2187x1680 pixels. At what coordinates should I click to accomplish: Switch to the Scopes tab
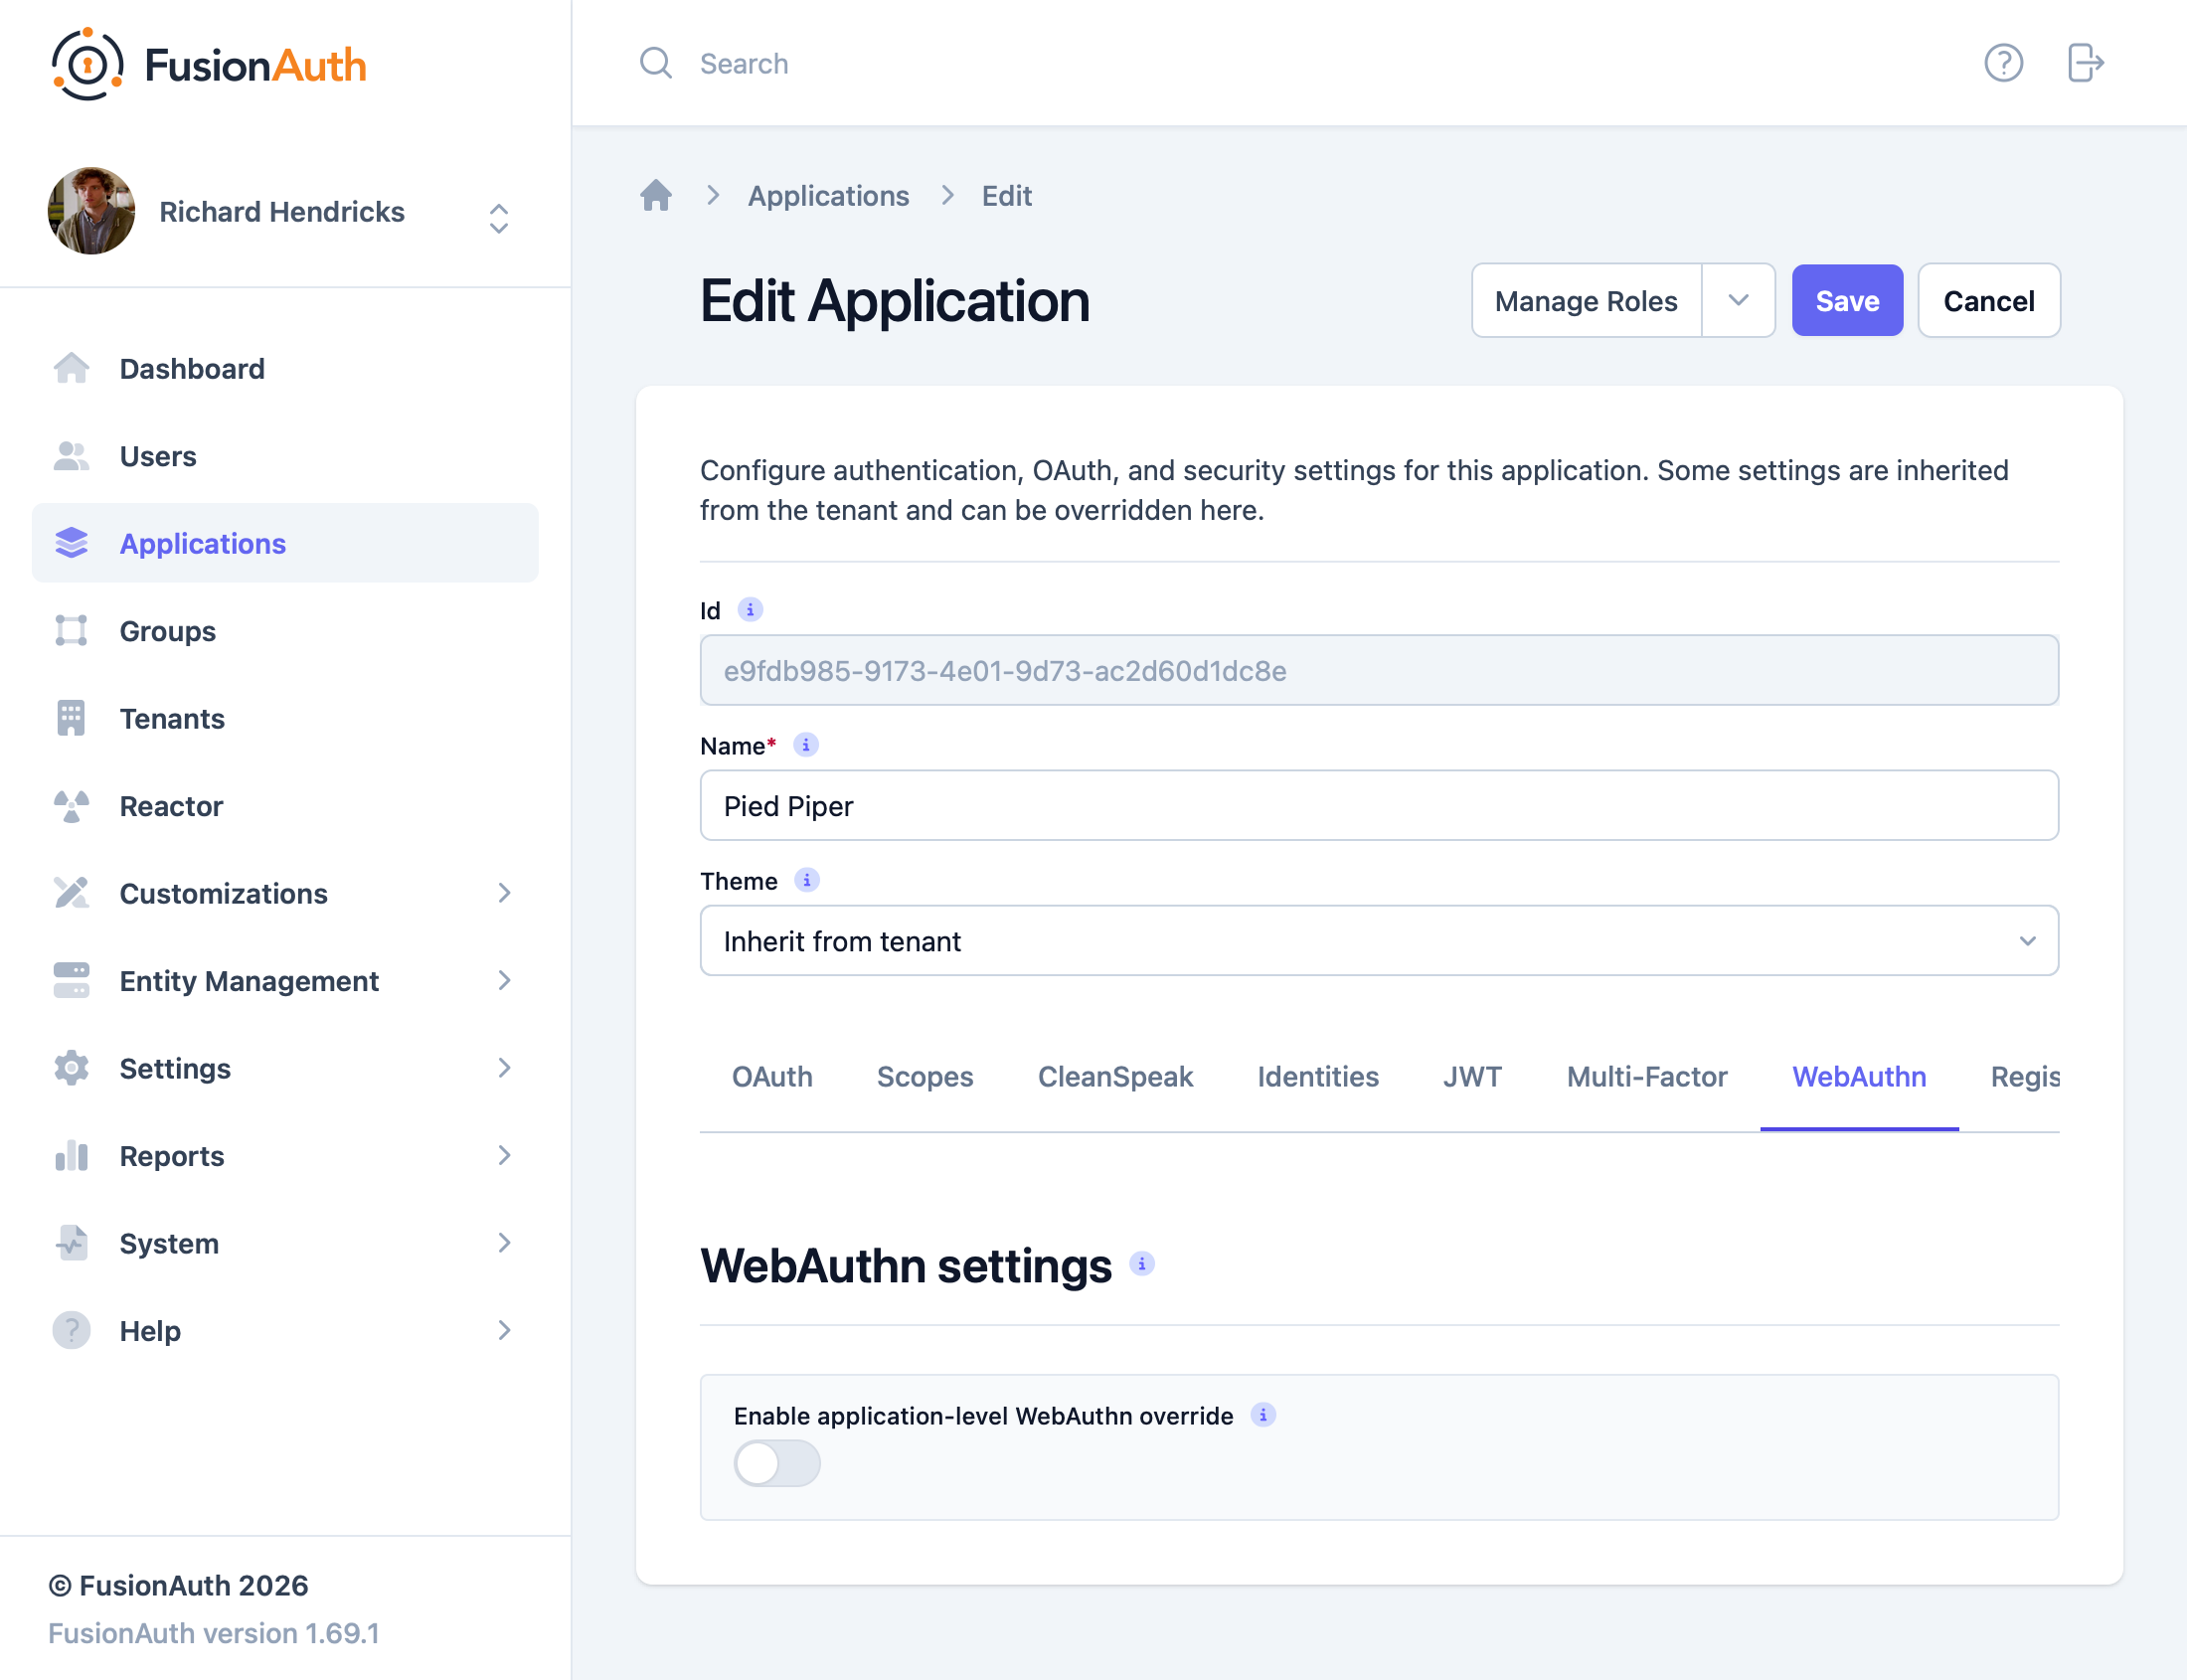(x=925, y=1076)
